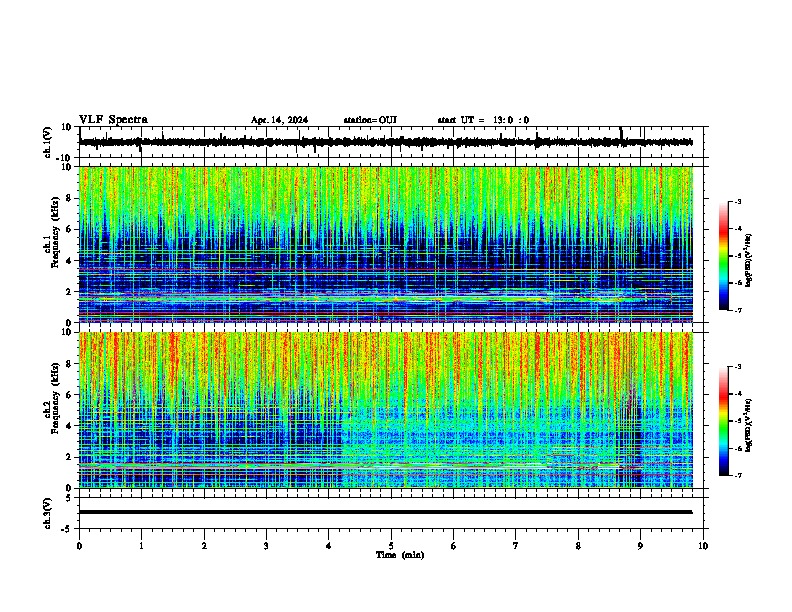Image resolution: width=792 pixels, height=612 pixels.
Task: Click time axis tick label '3'
Action: point(266,546)
